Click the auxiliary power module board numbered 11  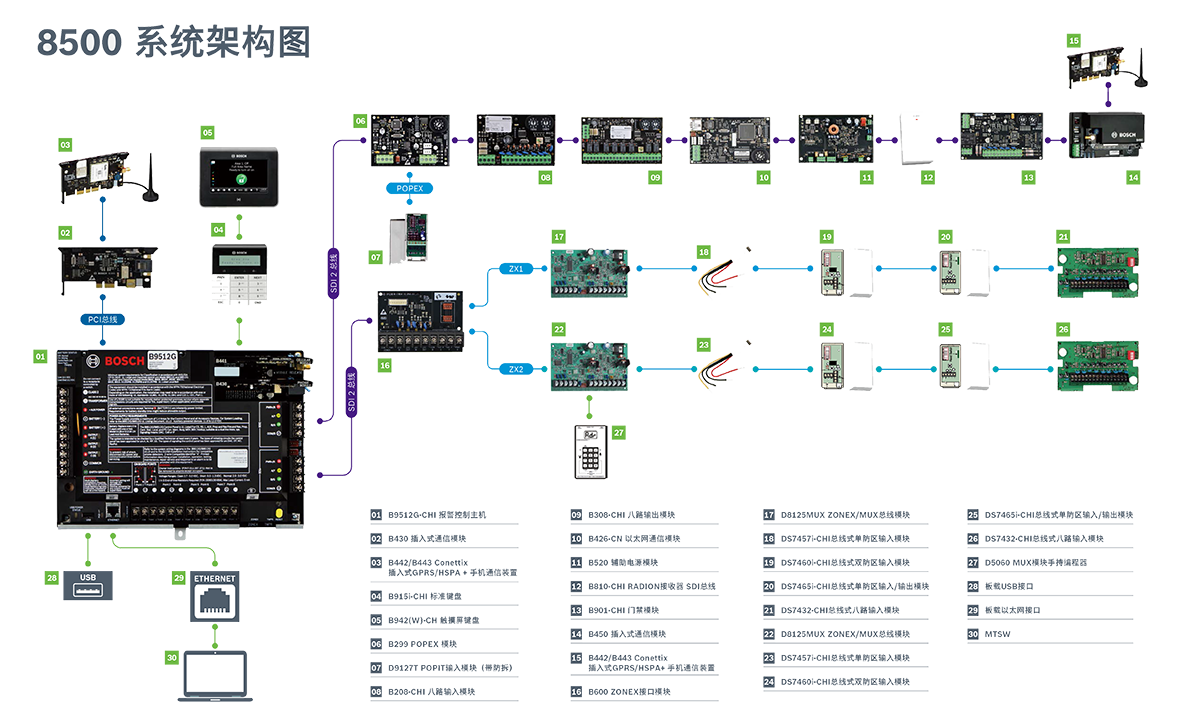pos(837,139)
